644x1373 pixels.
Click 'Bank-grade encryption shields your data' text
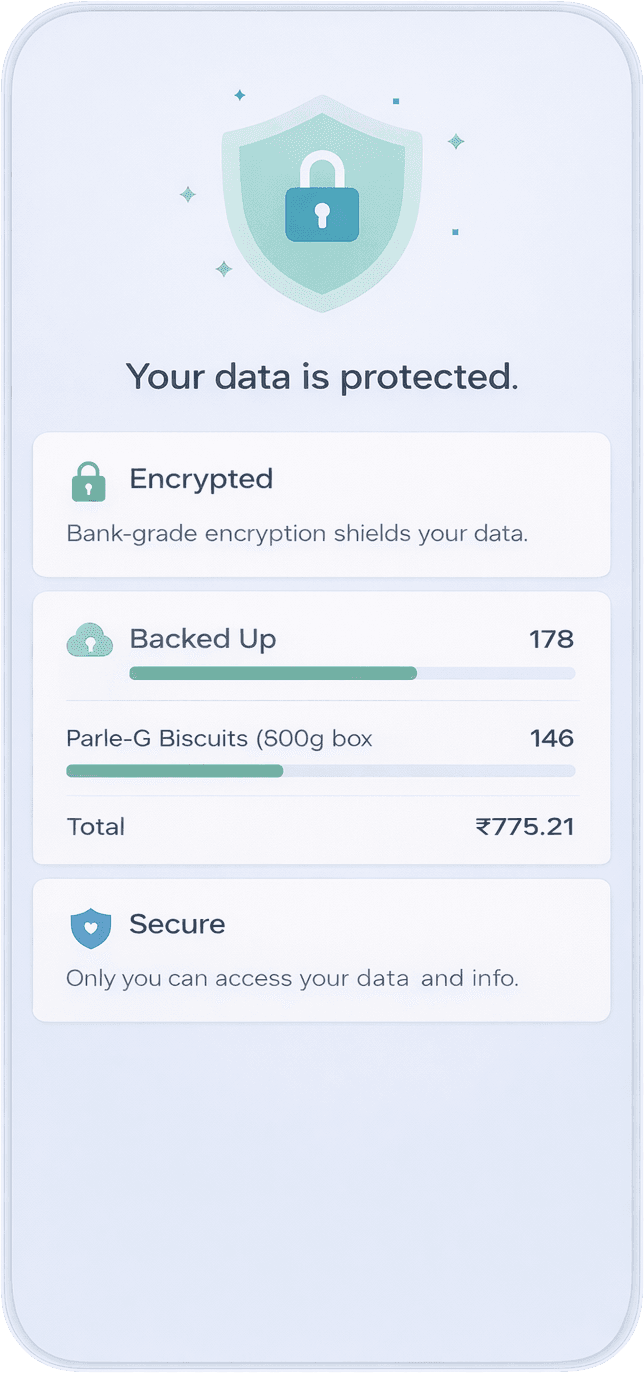(x=296, y=533)
